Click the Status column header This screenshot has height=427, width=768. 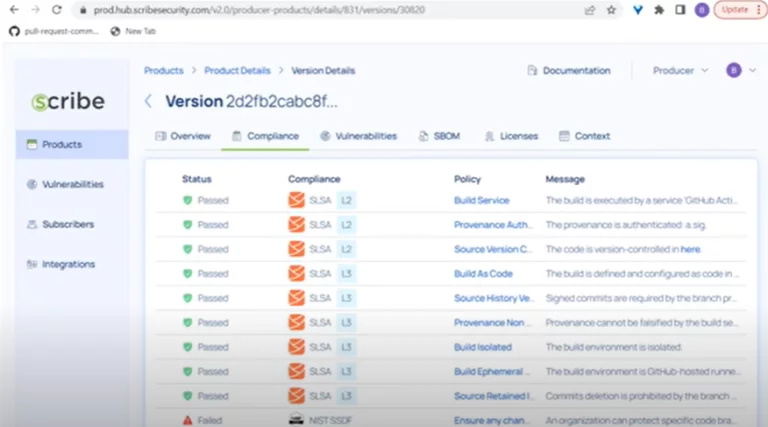[x=197, y=179]
